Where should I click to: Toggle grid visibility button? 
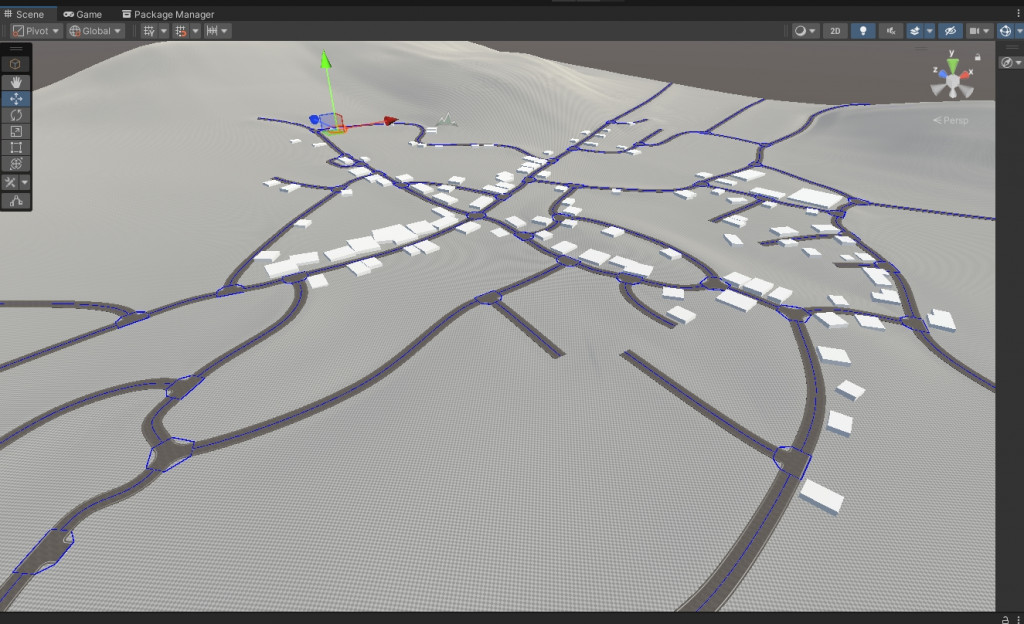[x=149, y=31]
